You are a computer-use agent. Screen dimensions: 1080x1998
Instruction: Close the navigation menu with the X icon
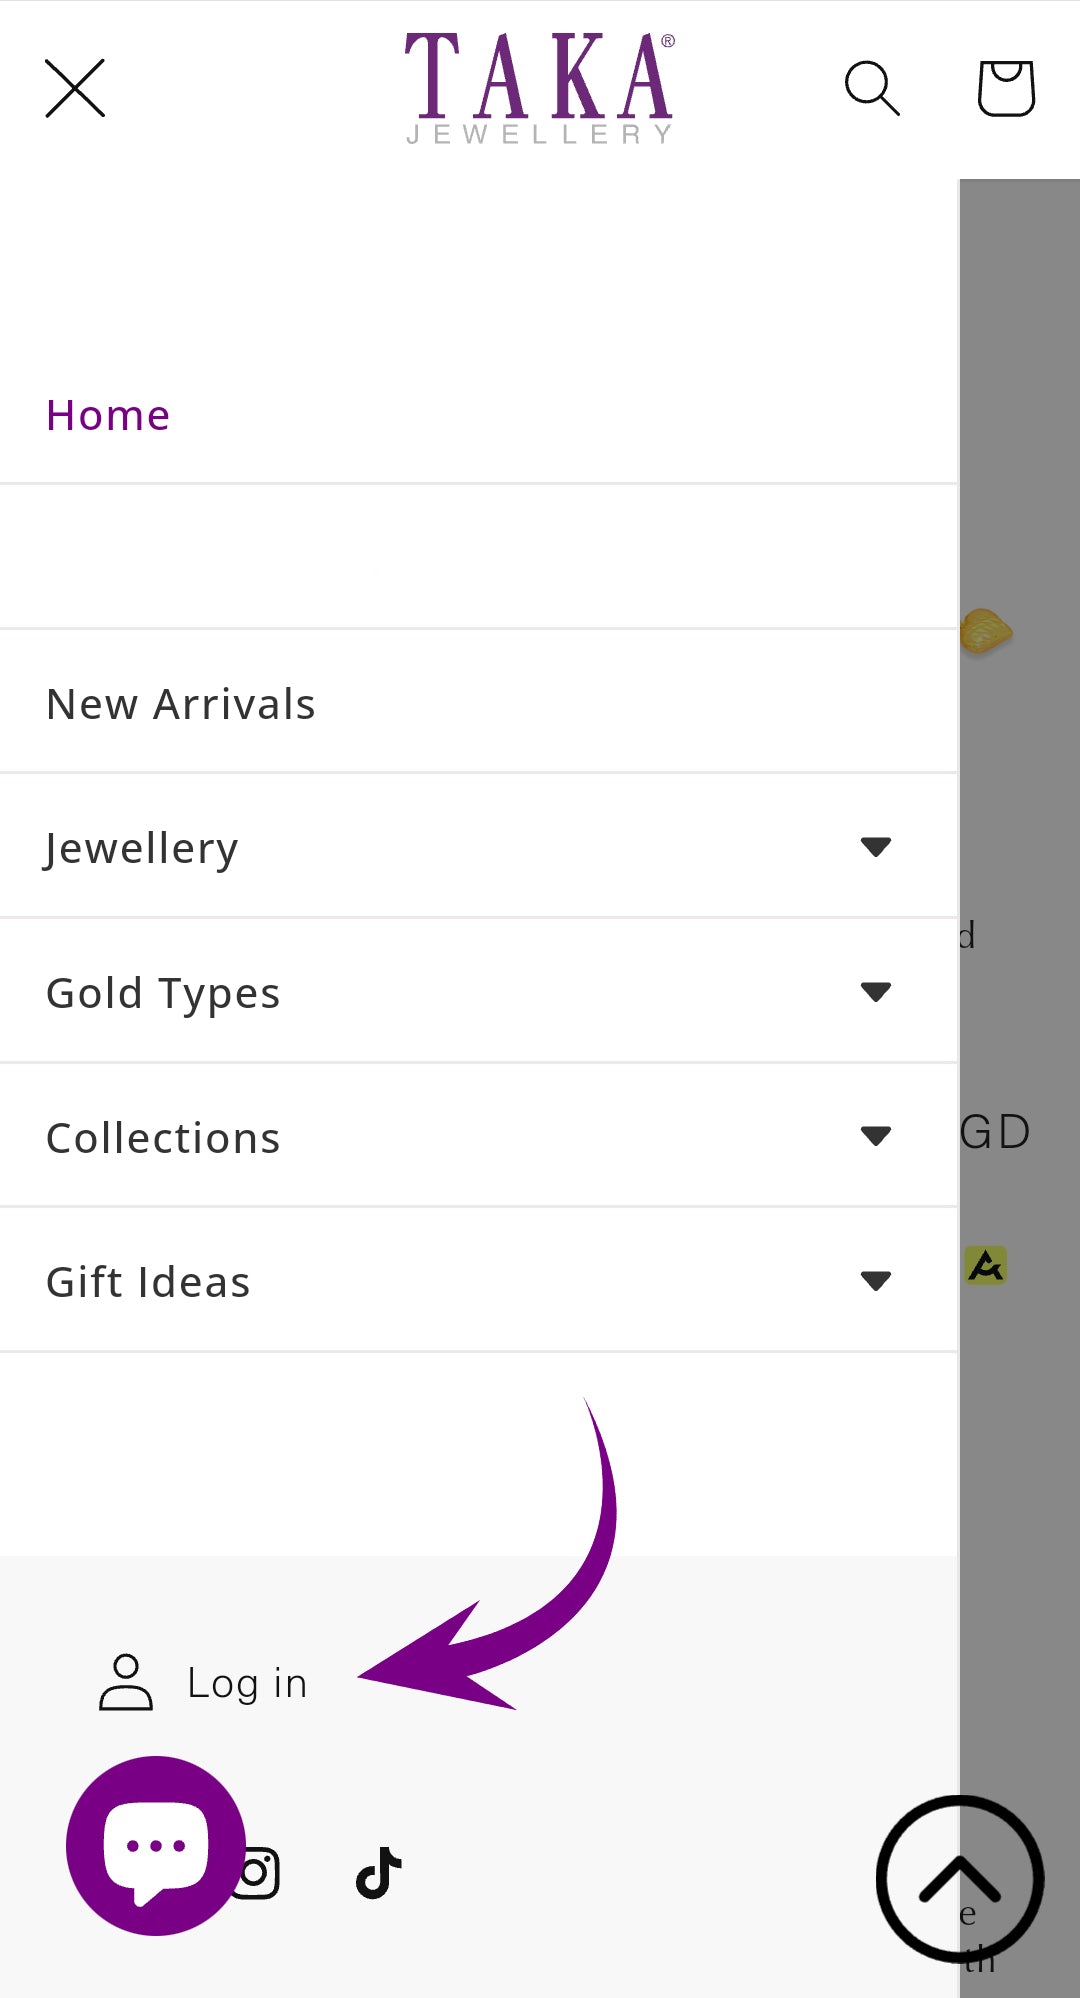(x=75, y=88)
